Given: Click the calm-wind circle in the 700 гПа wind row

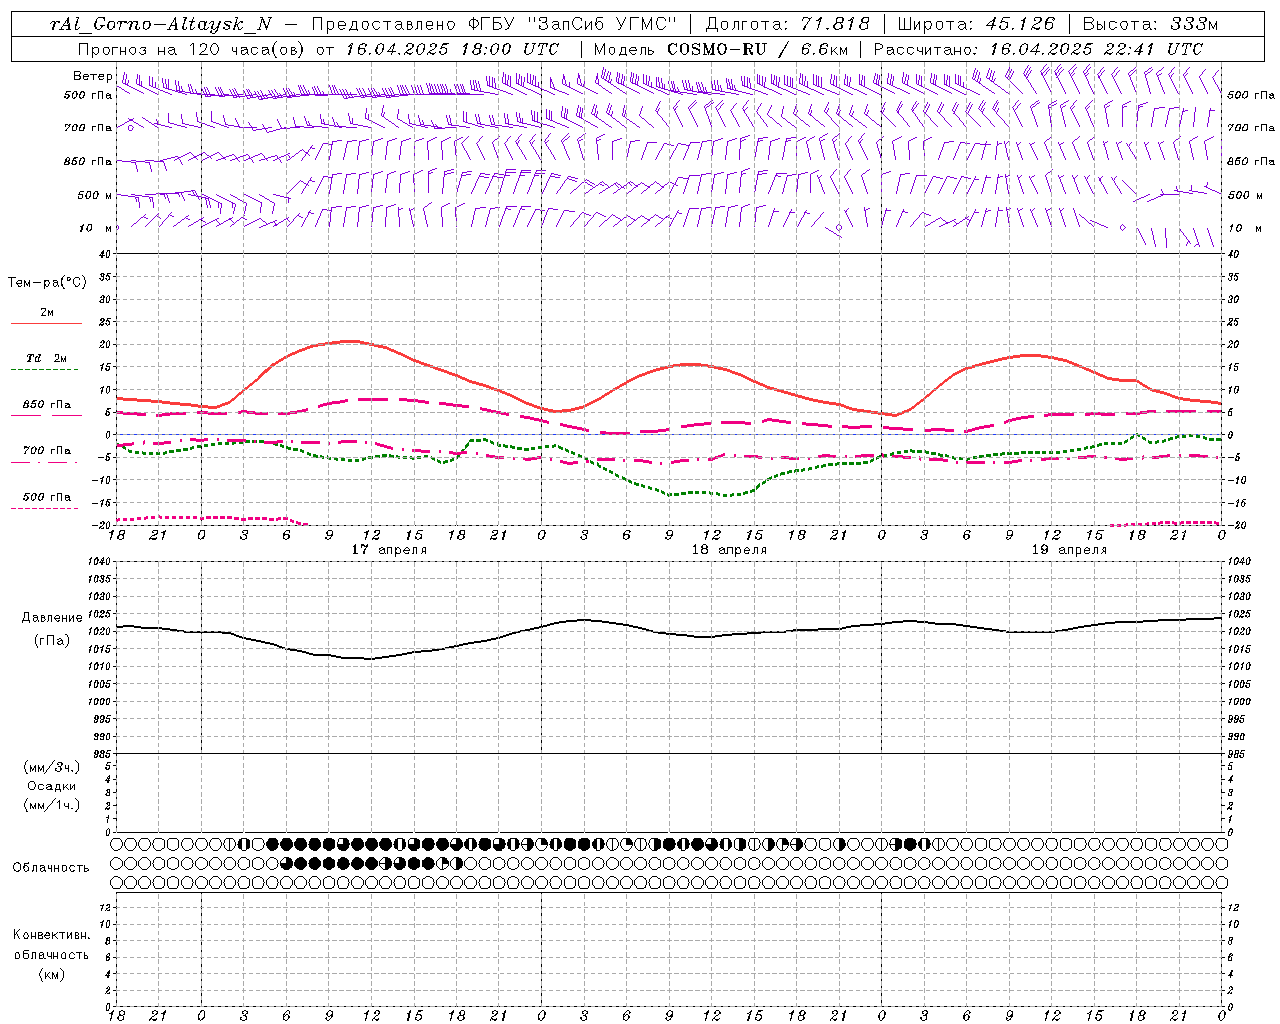Looking at the screenshot, I should pos(130,128).
